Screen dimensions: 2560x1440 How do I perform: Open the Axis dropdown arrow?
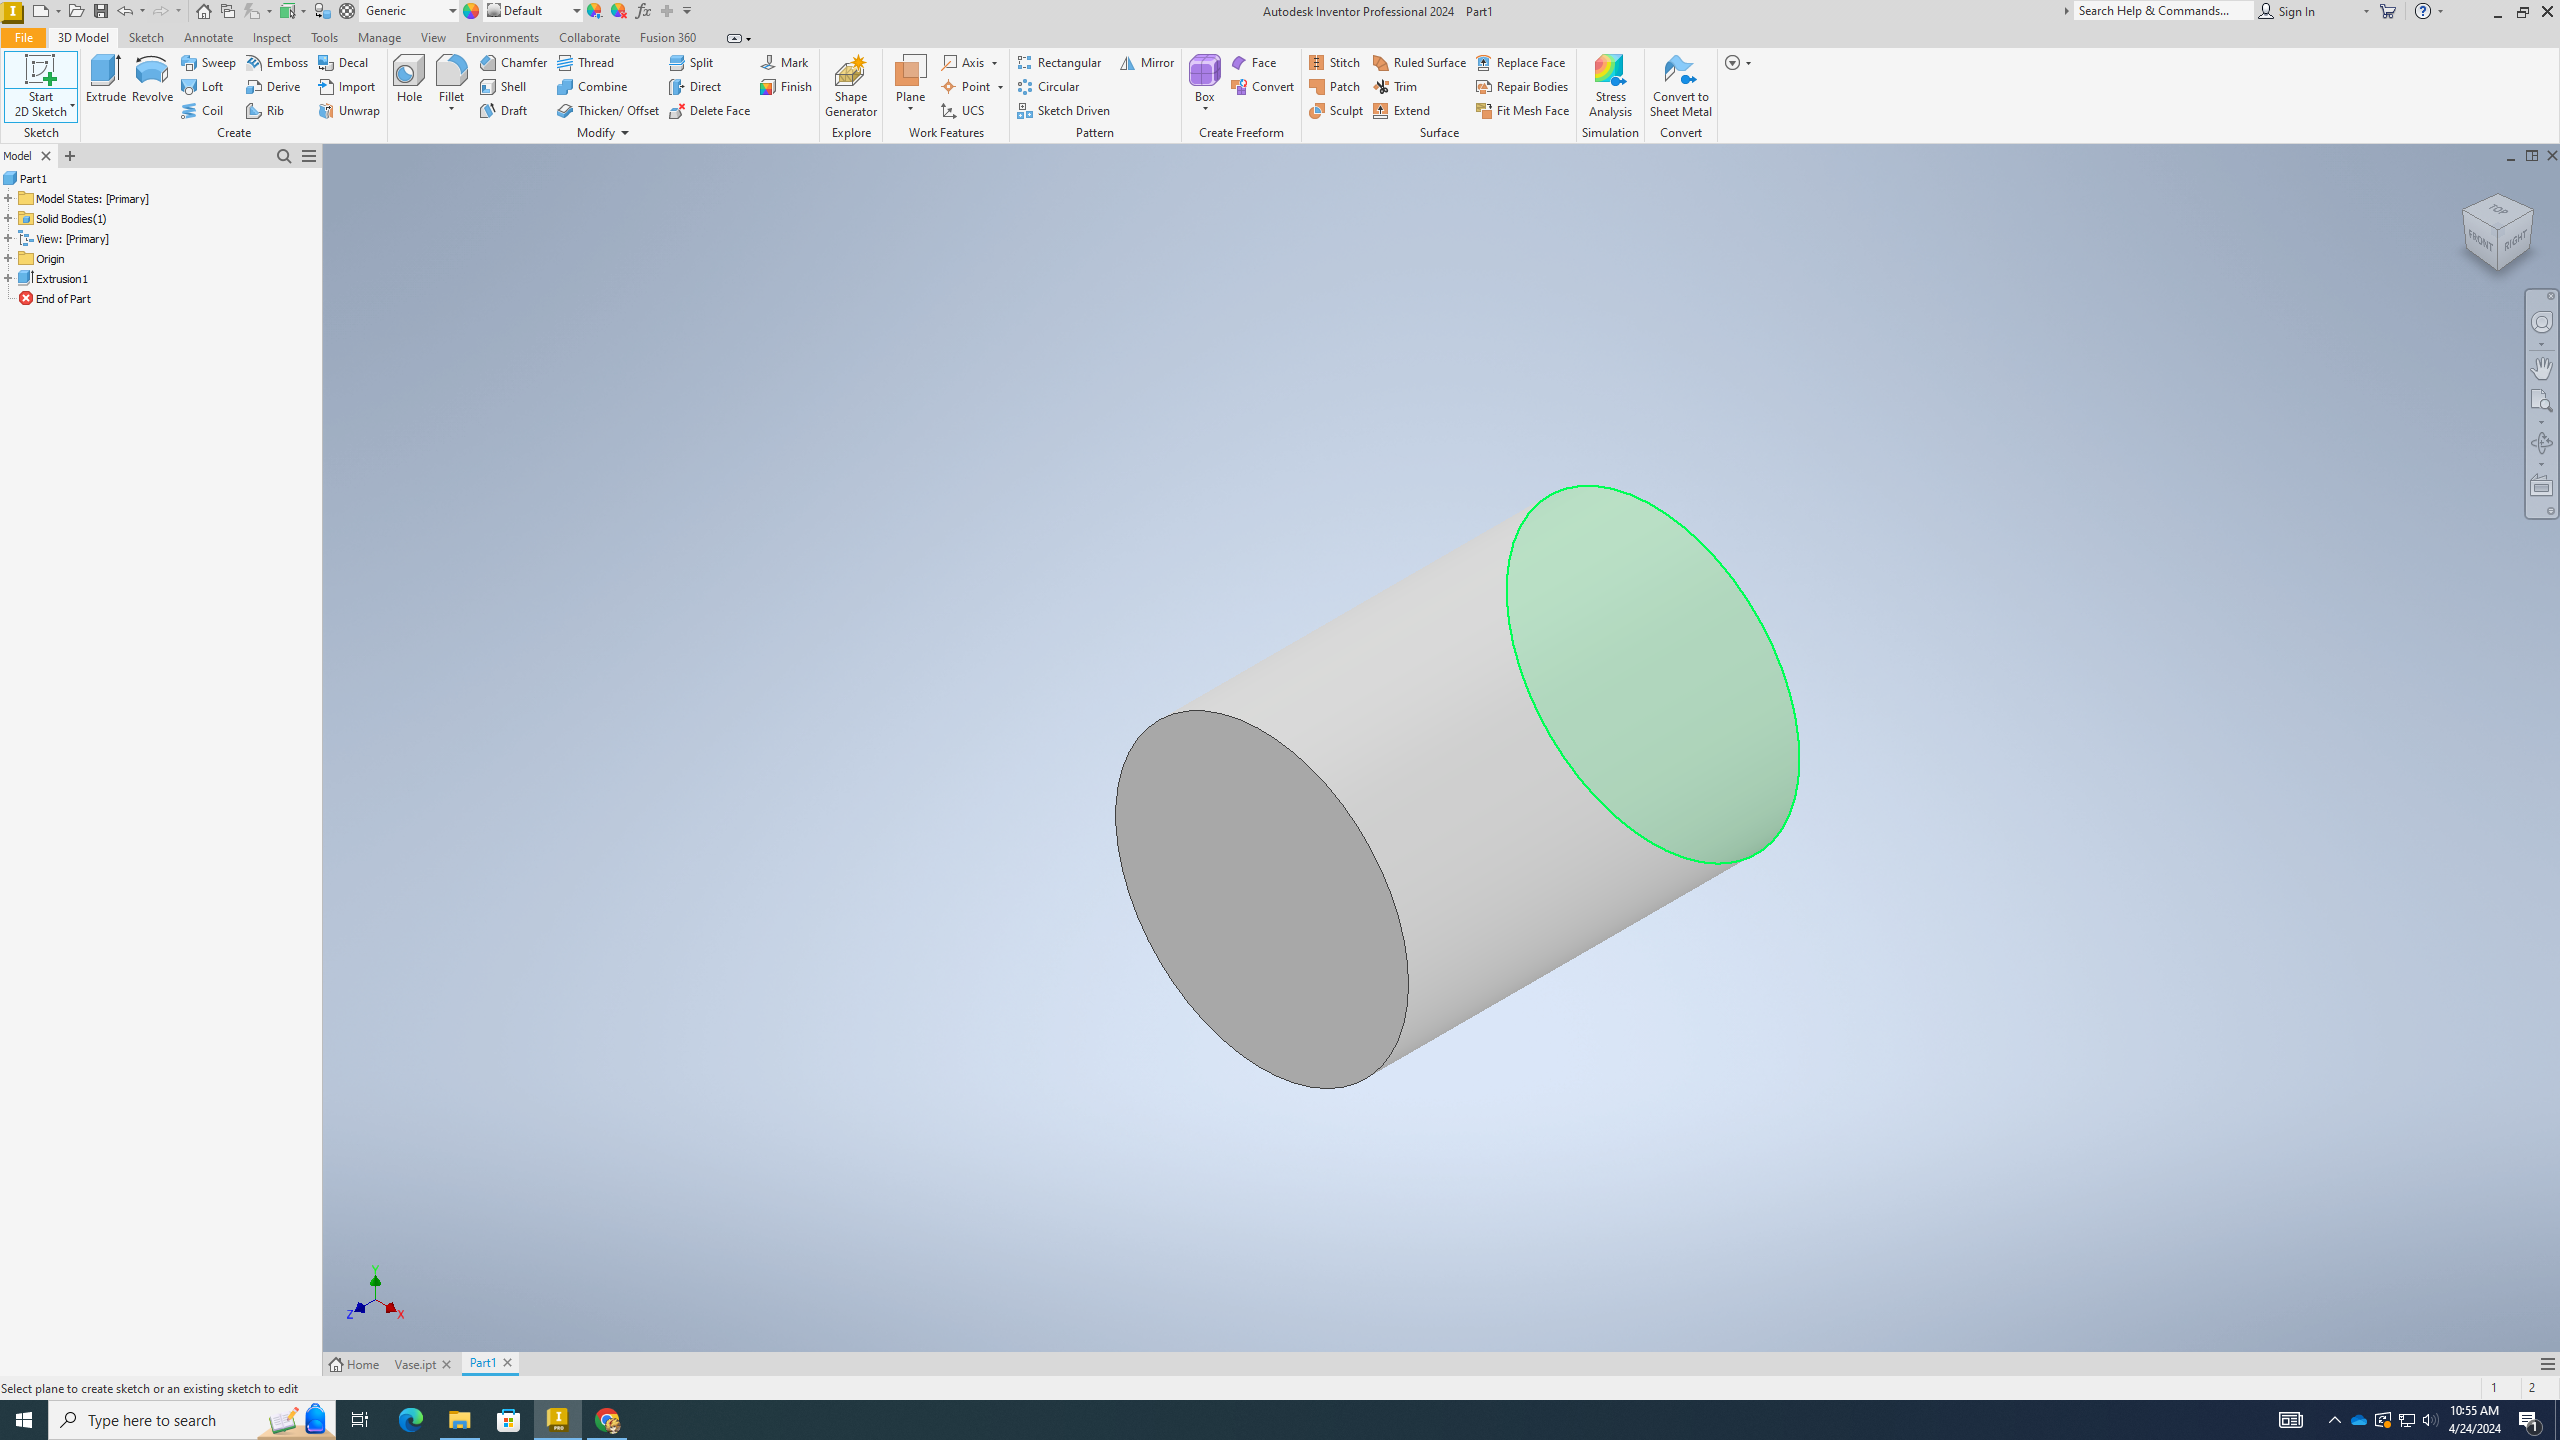[x=994, y=63]
